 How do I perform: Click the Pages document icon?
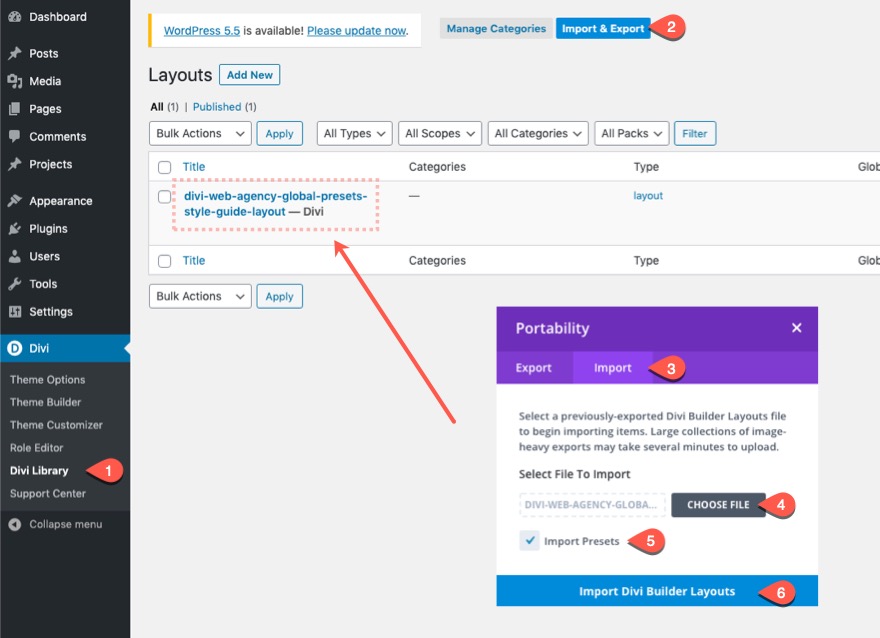[15, 109]
